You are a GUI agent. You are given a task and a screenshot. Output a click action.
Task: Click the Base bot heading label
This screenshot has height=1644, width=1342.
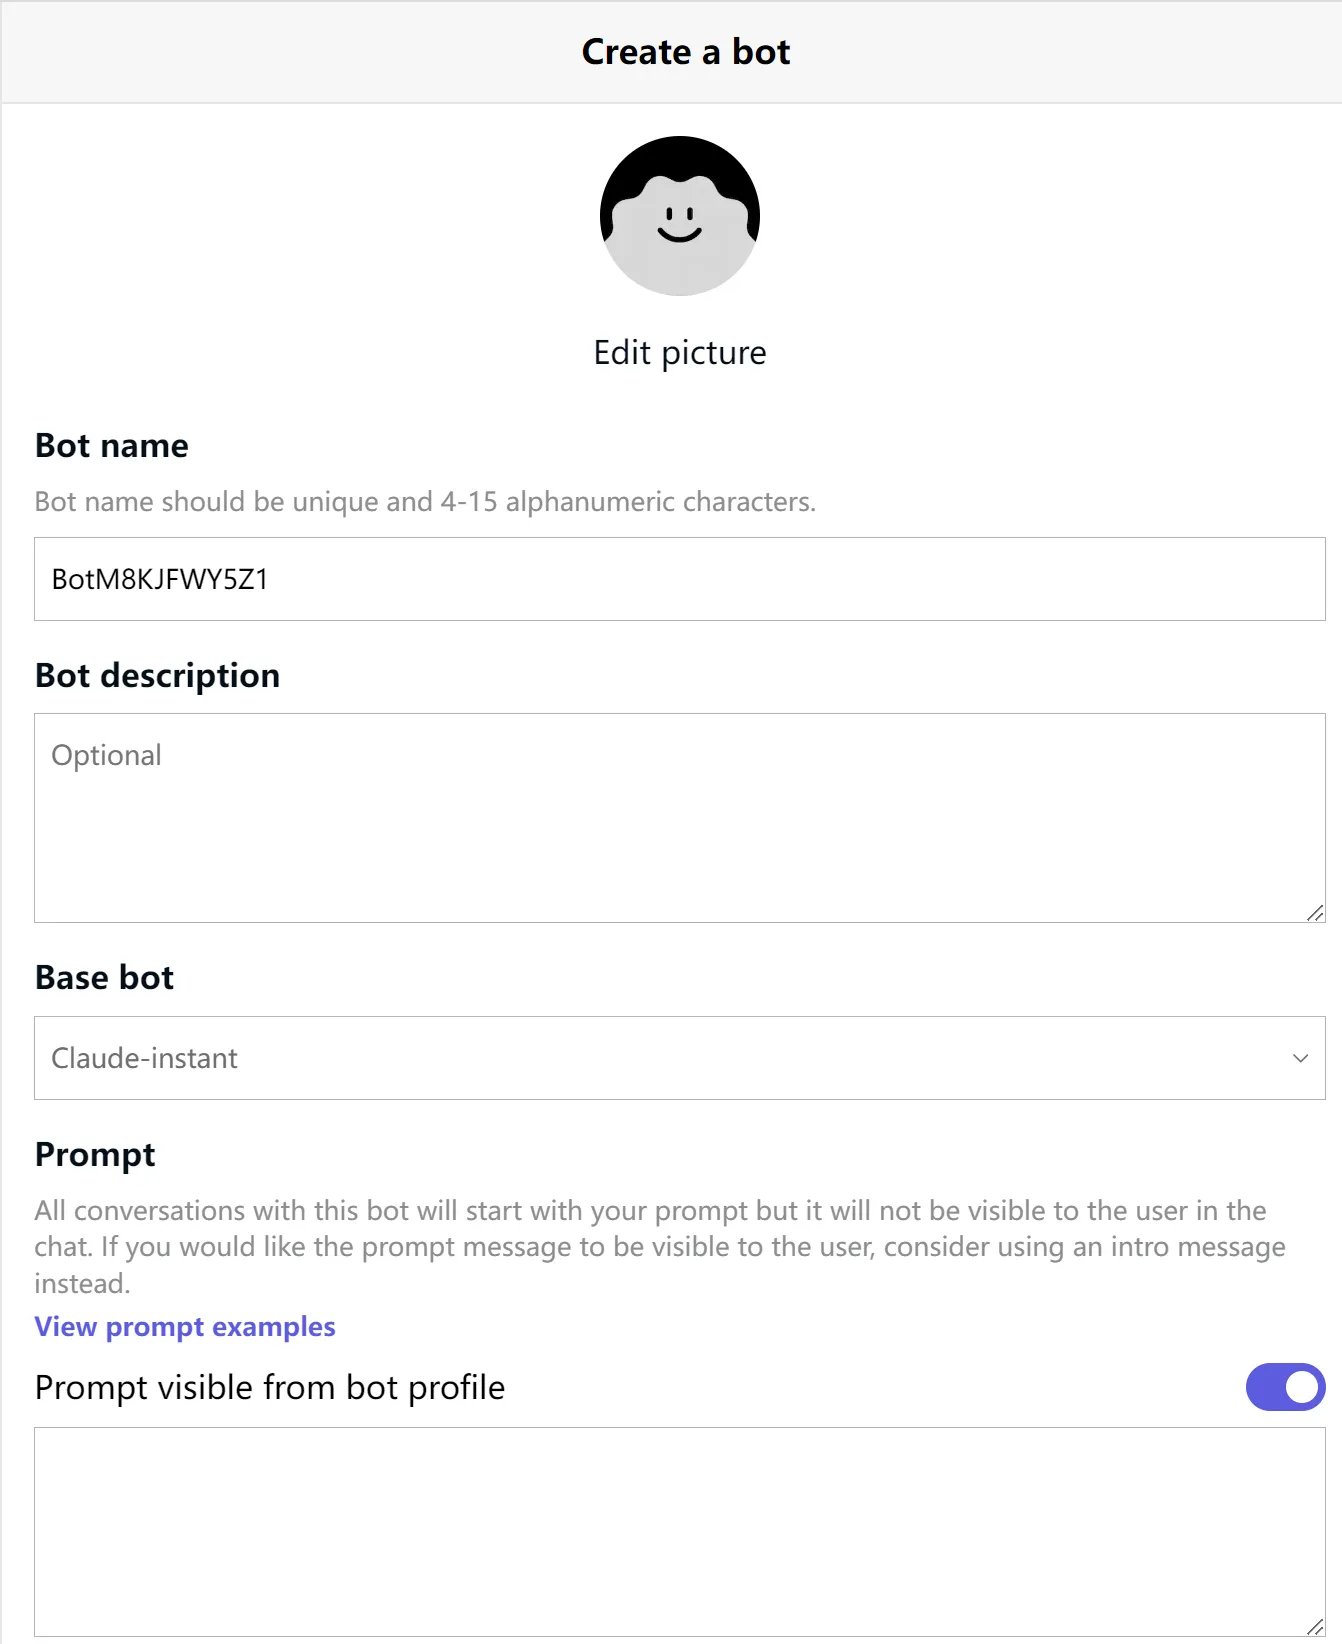[104, 978]
